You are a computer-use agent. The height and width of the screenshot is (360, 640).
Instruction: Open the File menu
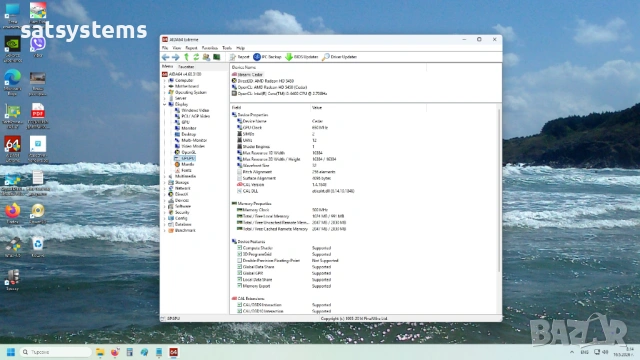(165, 48)
